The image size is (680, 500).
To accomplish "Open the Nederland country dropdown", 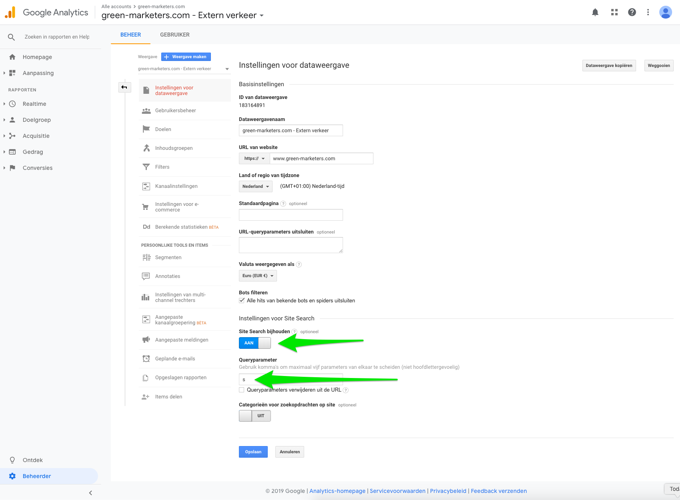I will pos(255,186).
